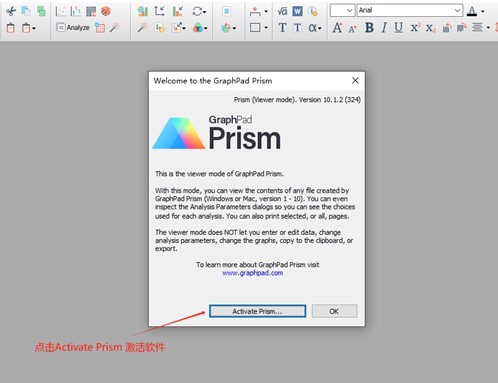Click the blue Word object icon
Screen dimensions: 498x383
pyautogui.click(x=298, y=11)
